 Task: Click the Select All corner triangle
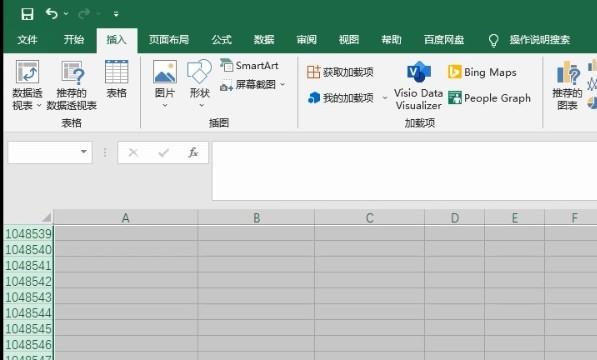46,217
